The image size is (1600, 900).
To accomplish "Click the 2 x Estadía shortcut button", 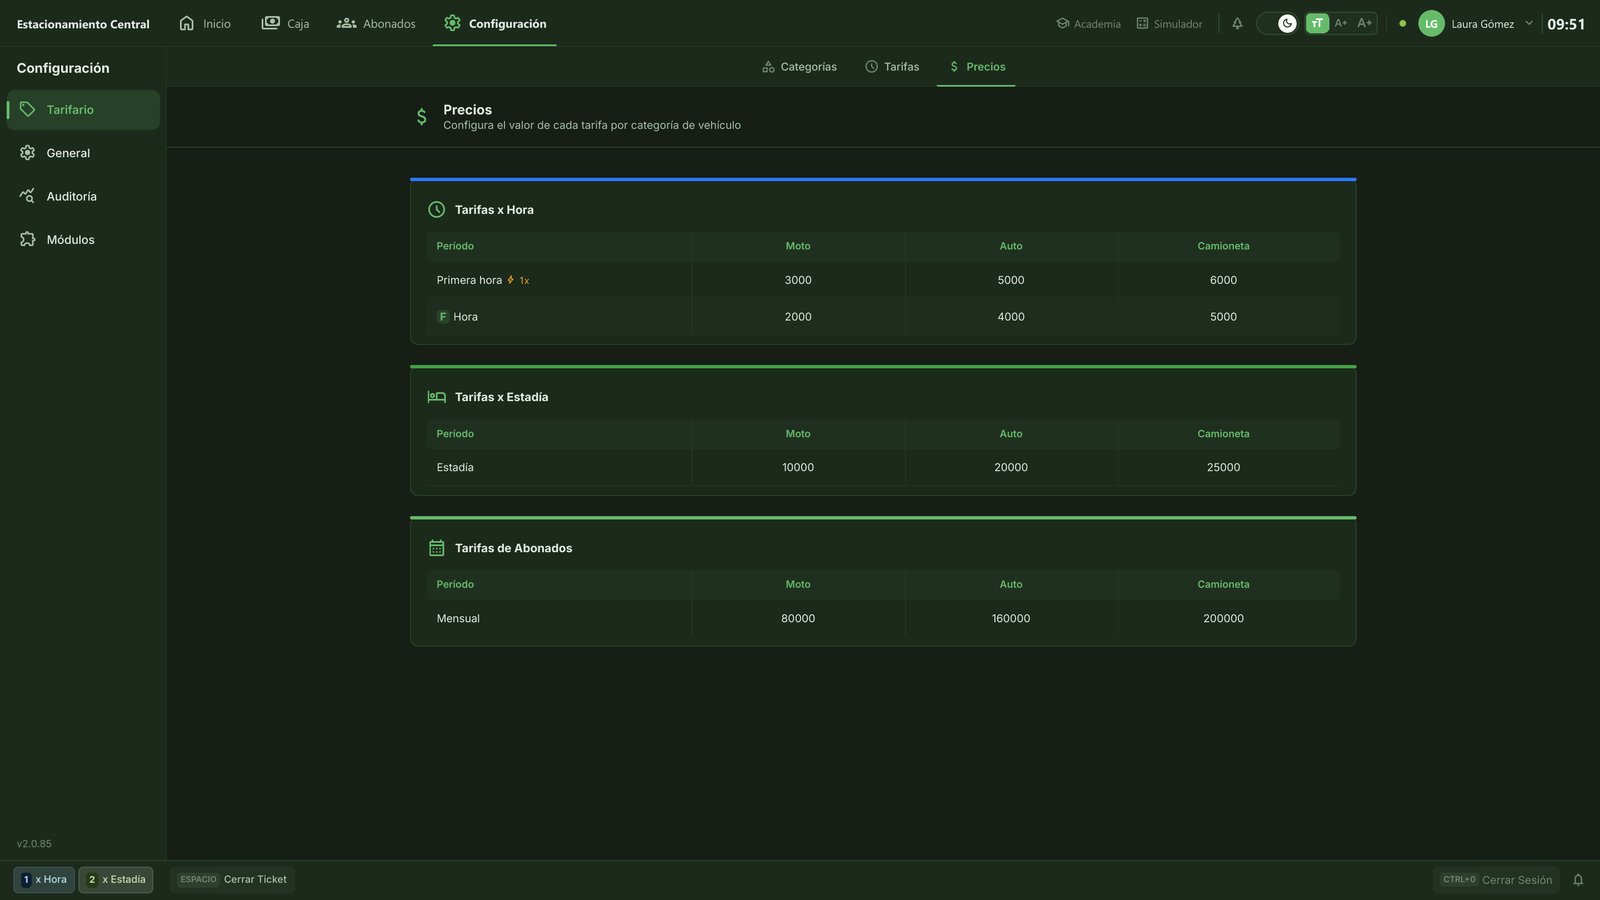I will (116, 880).
